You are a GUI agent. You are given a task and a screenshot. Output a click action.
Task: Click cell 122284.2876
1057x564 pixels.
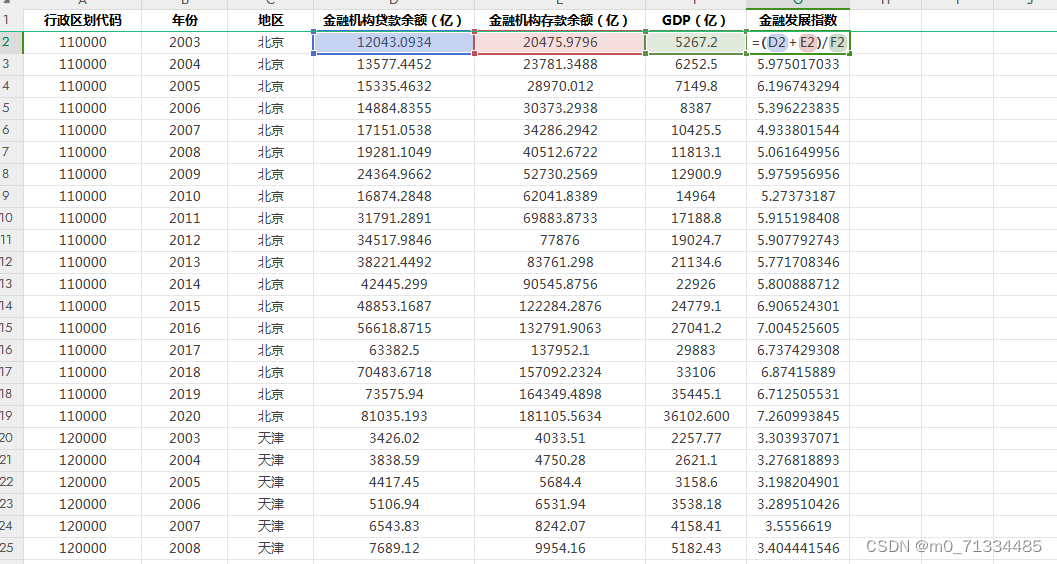tap(560, 306)
